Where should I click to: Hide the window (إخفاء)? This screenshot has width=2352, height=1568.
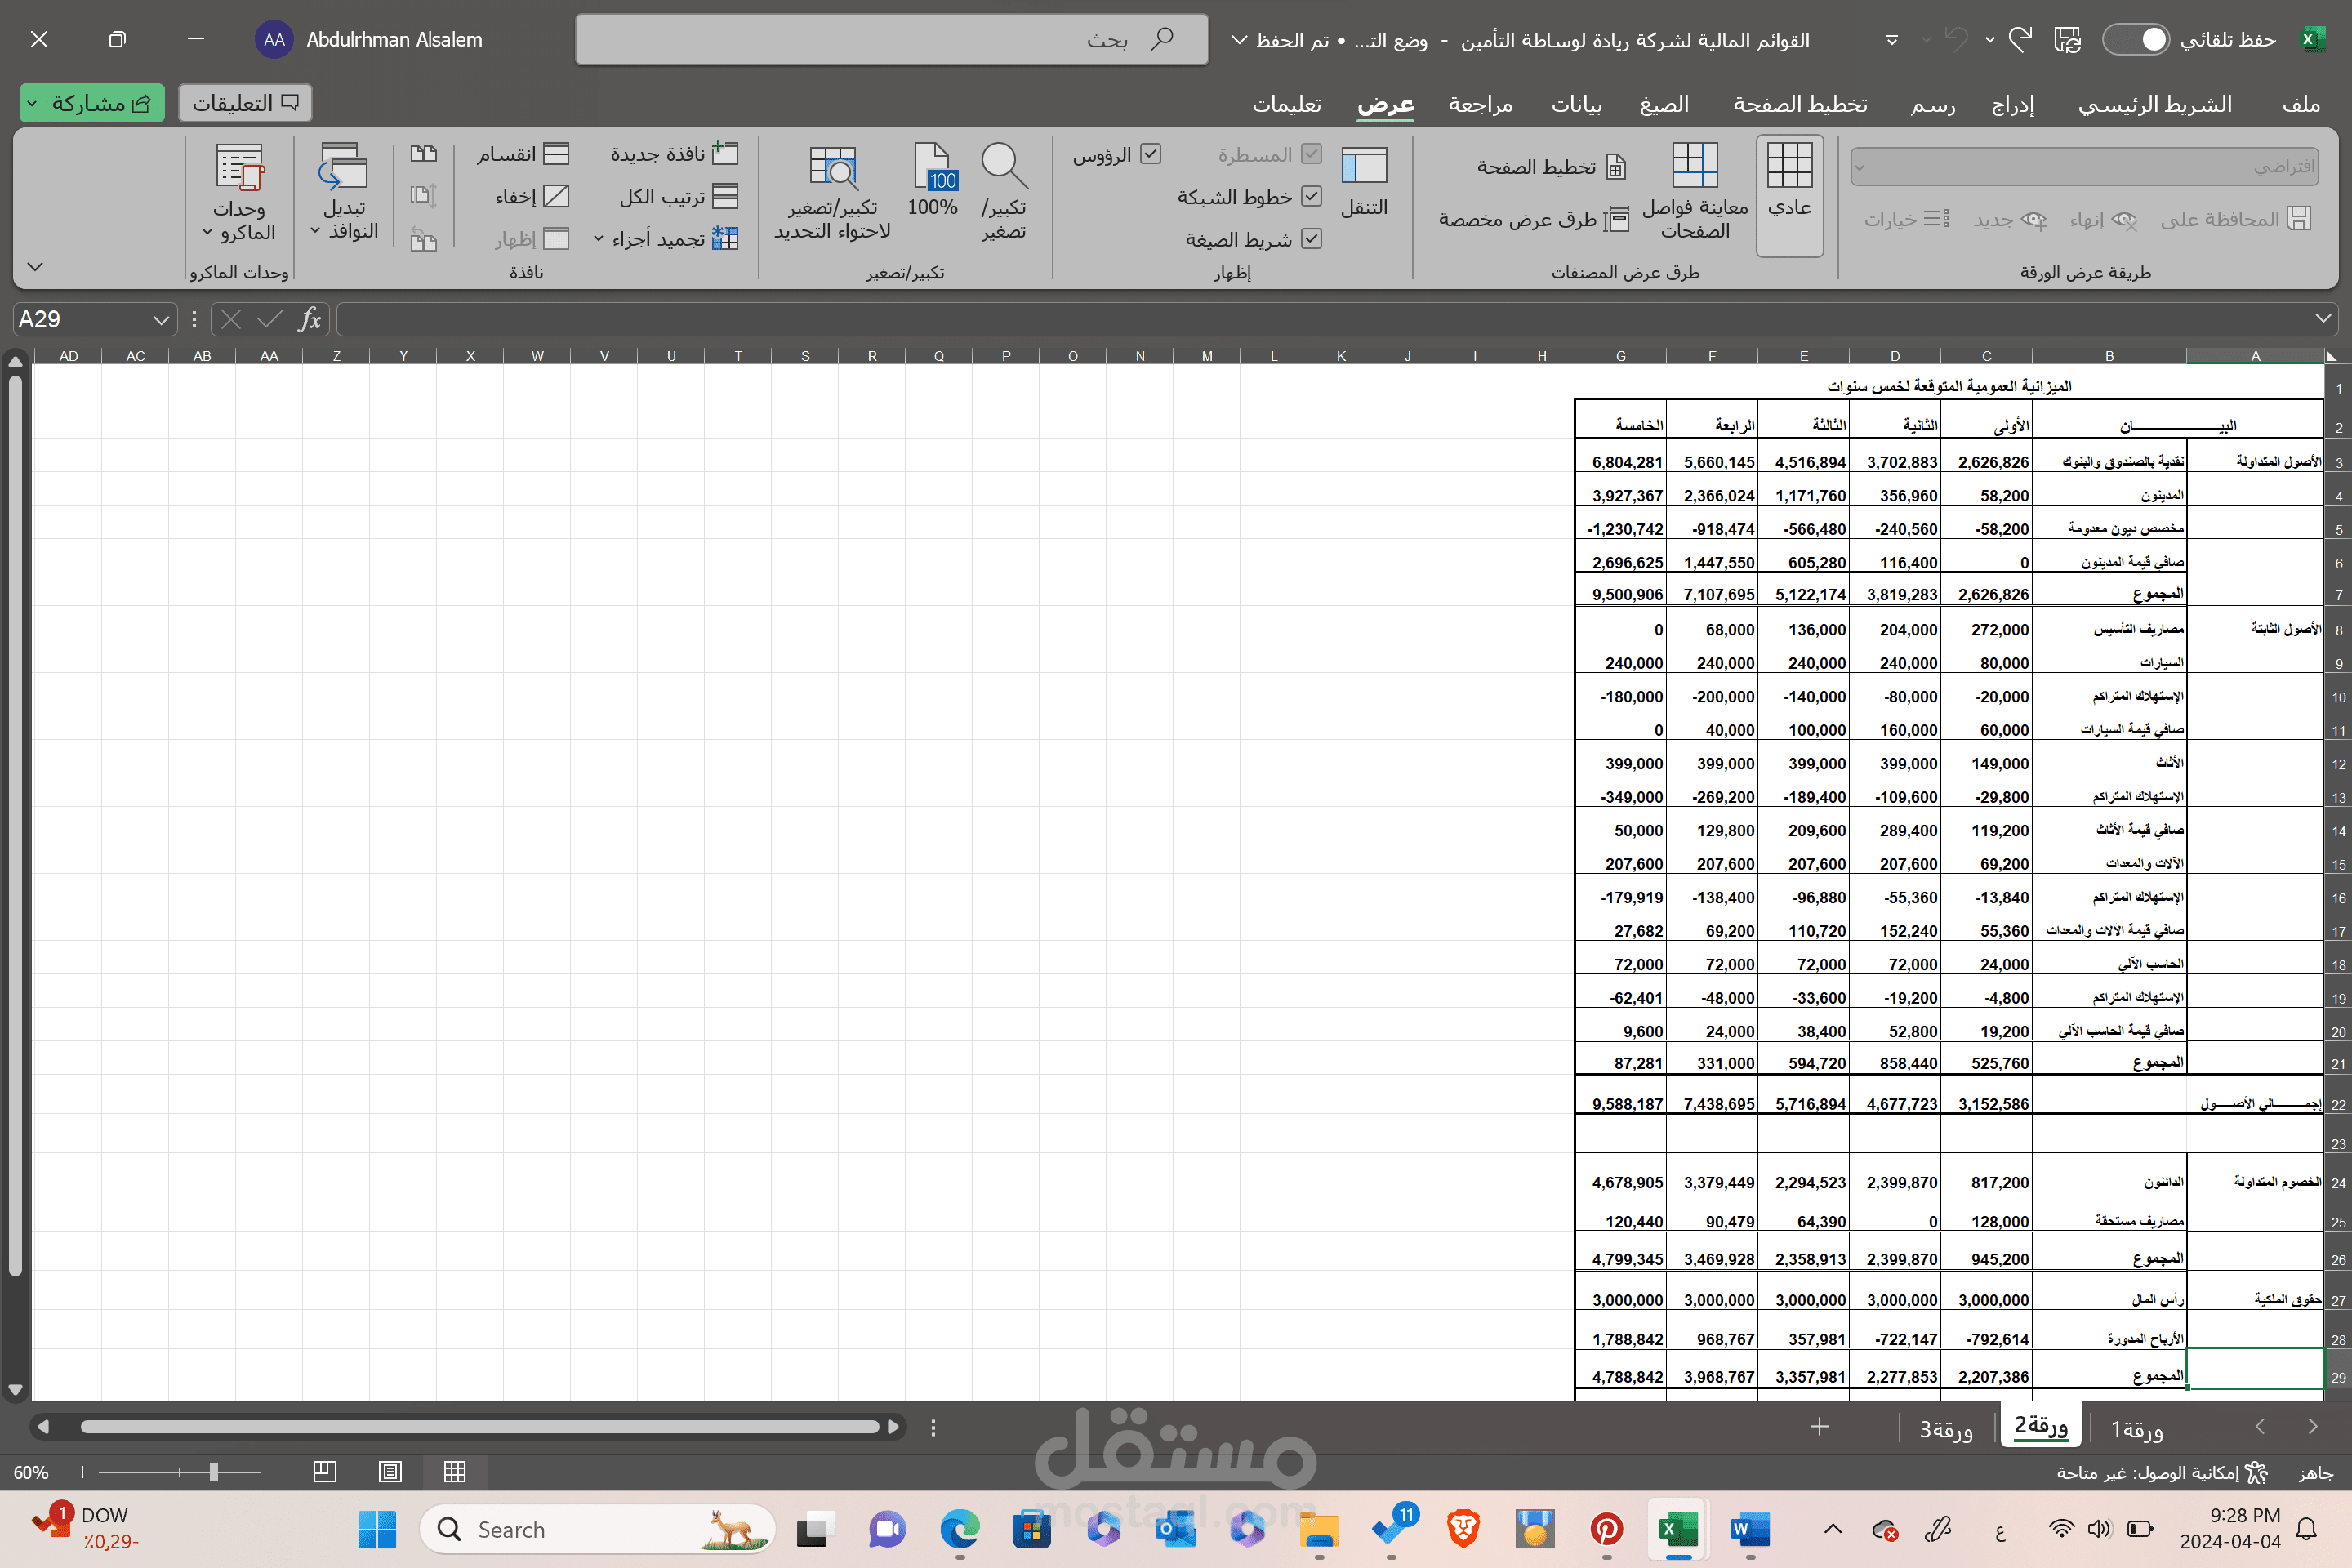532,196
